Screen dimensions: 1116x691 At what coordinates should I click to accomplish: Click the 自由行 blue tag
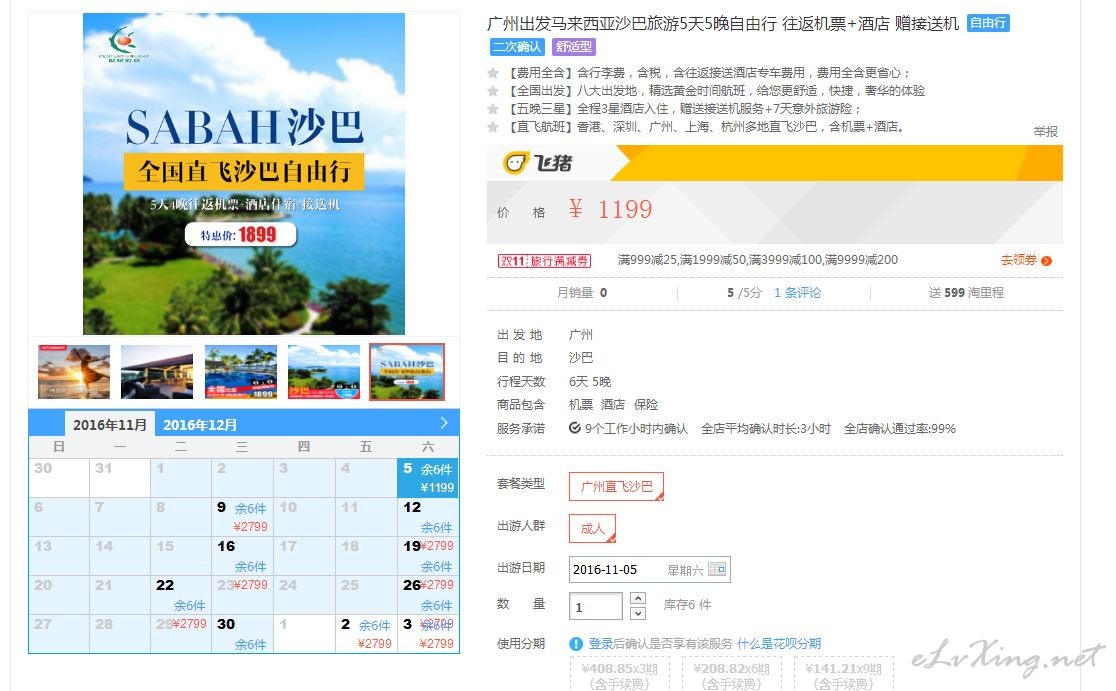pos(988,23)
